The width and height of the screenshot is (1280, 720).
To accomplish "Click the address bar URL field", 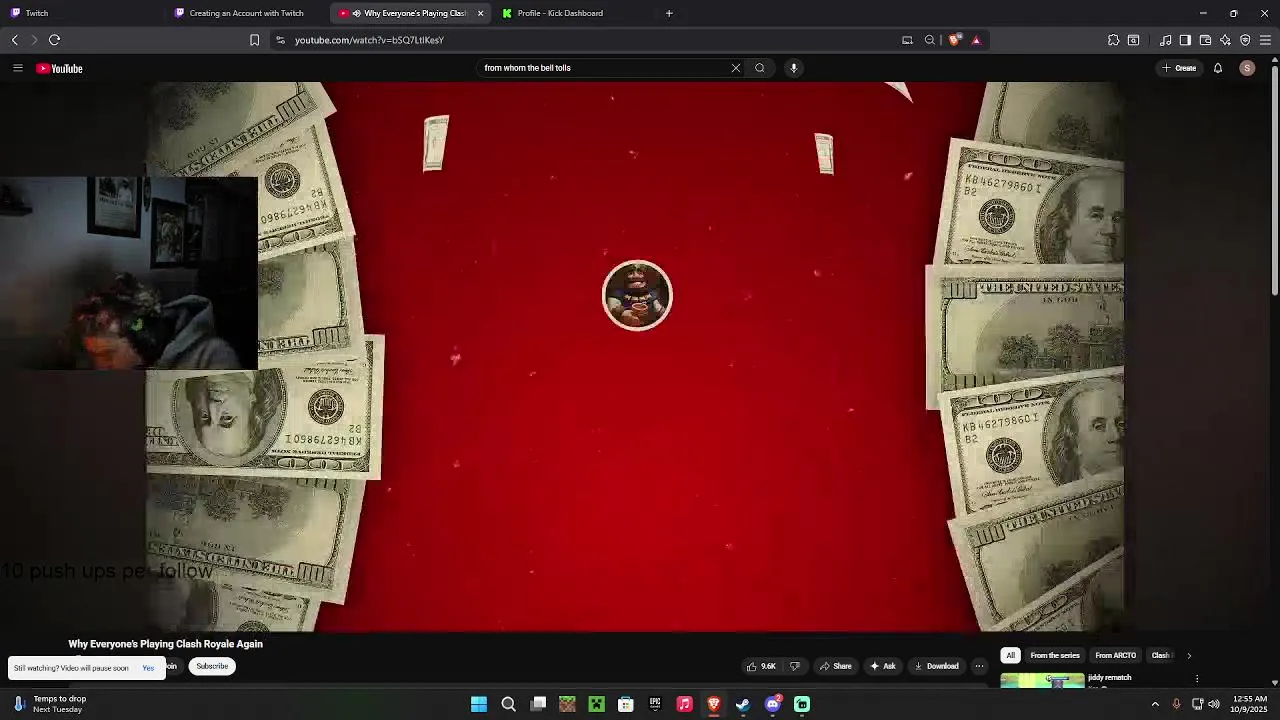I will click(590, 40).
